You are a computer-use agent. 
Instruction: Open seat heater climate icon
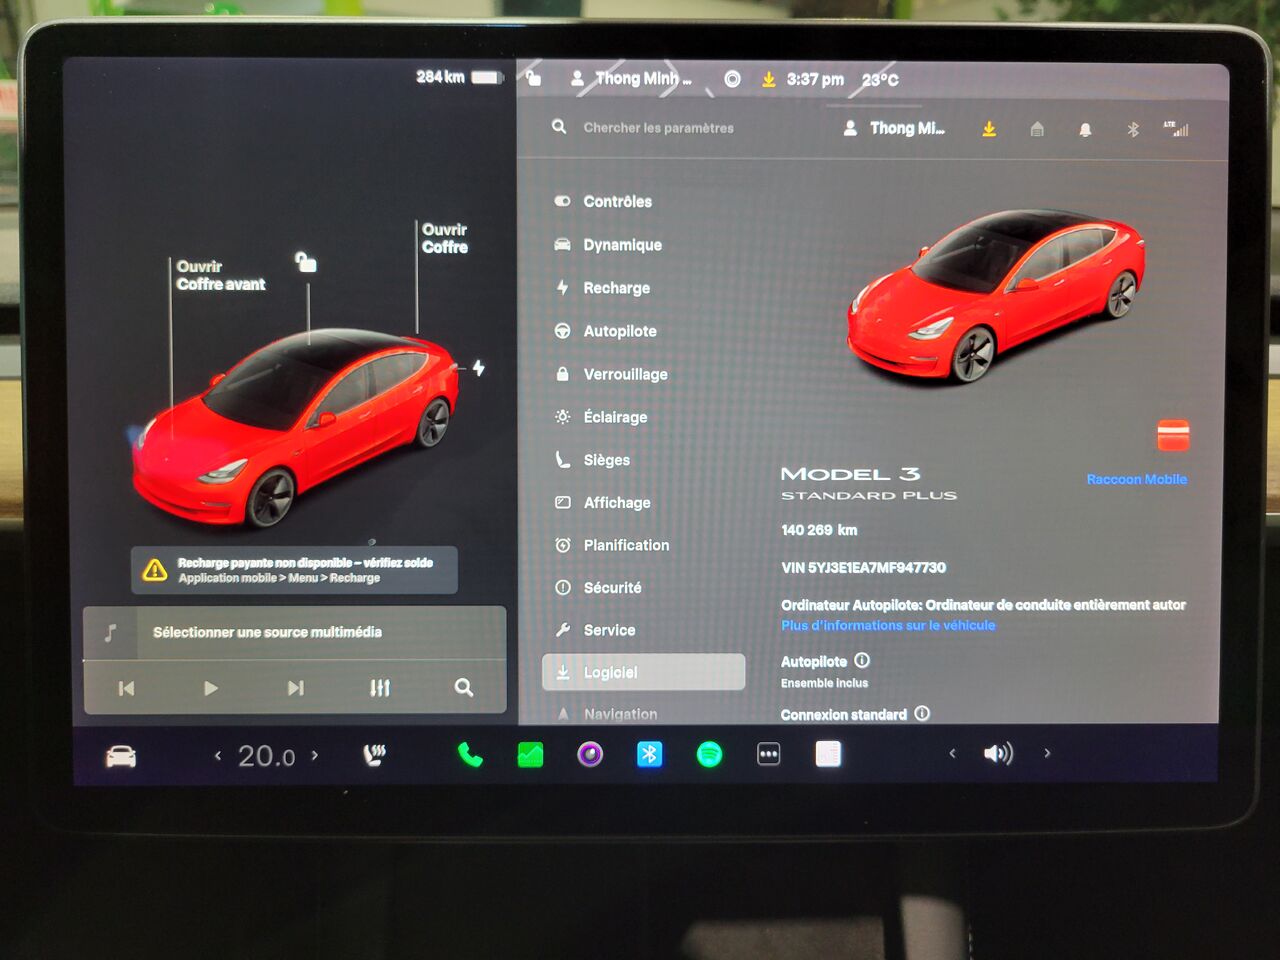coord(374,755)
